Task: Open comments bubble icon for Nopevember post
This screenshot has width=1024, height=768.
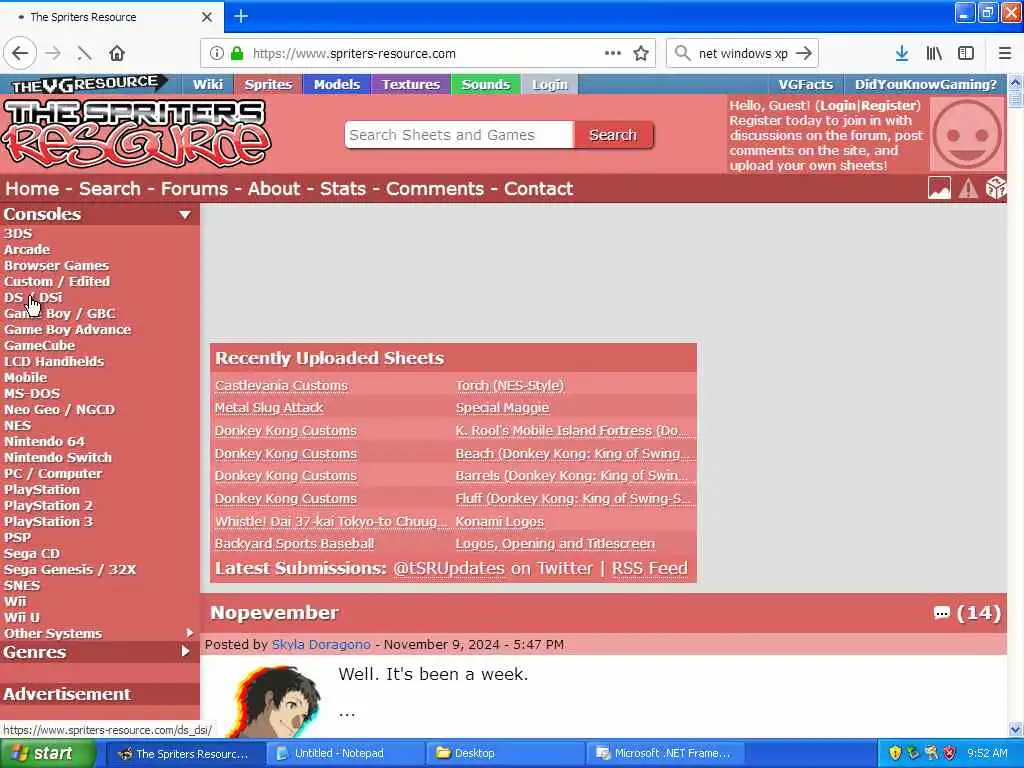Action: pos(941,613)
